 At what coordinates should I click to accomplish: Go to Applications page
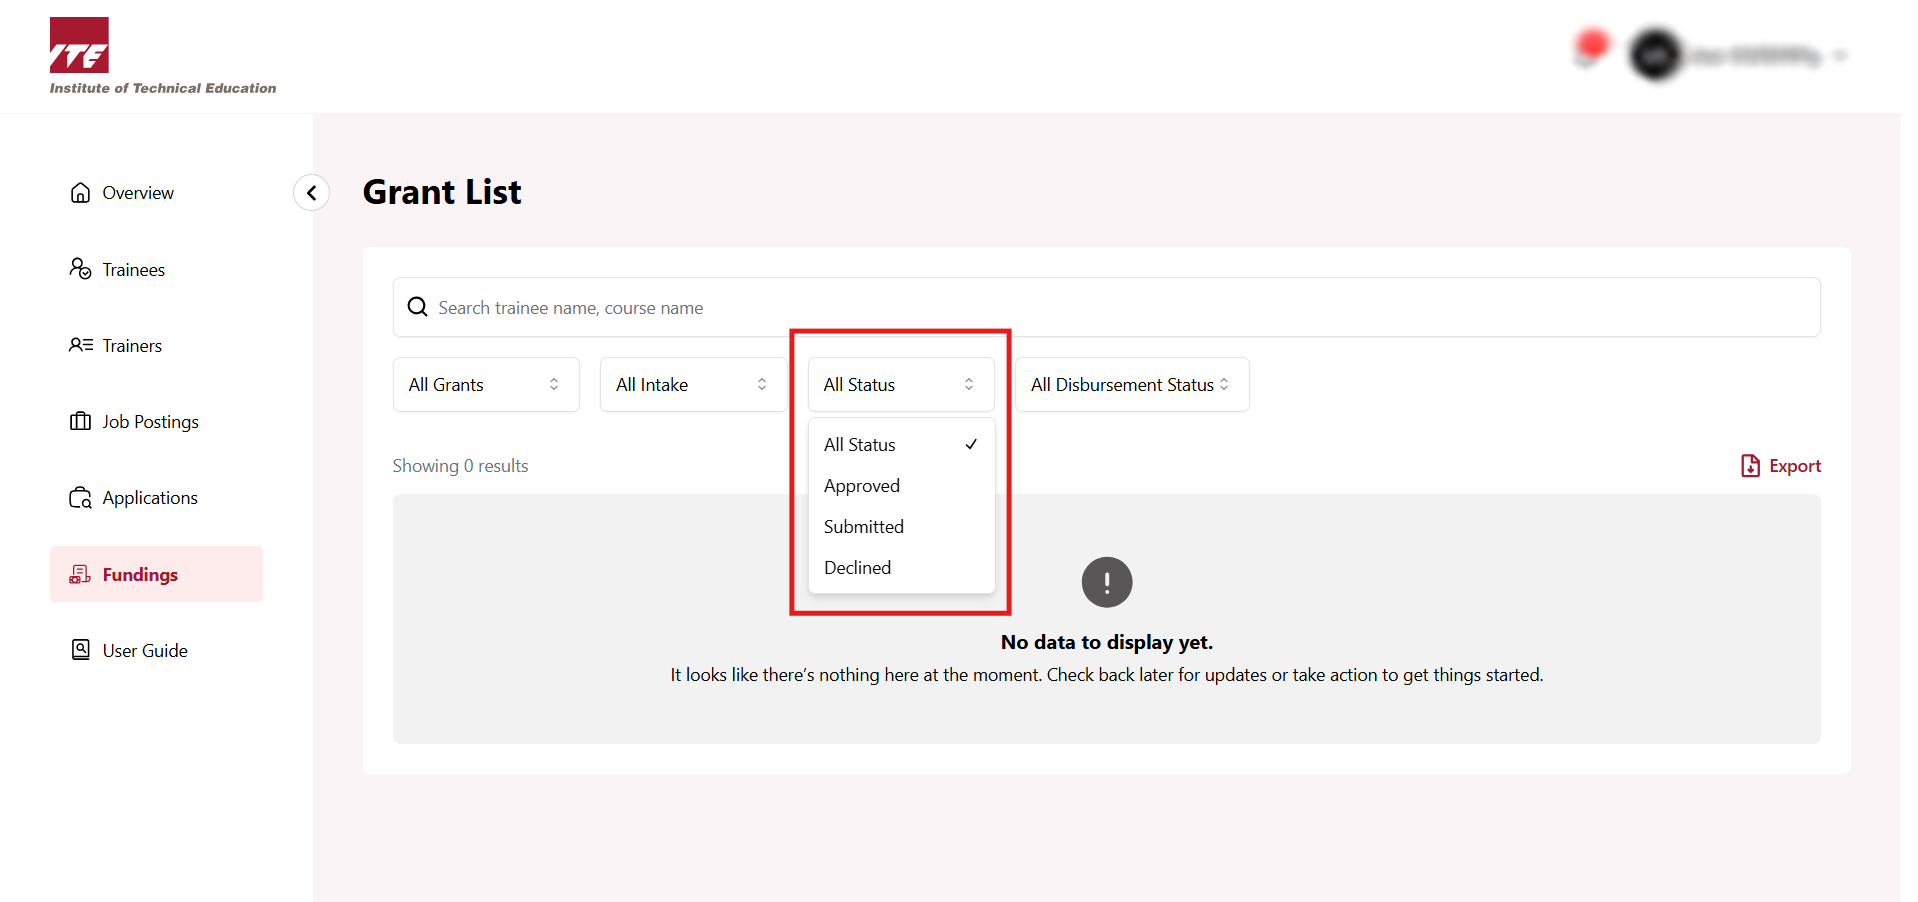click(x=150, y=498)
